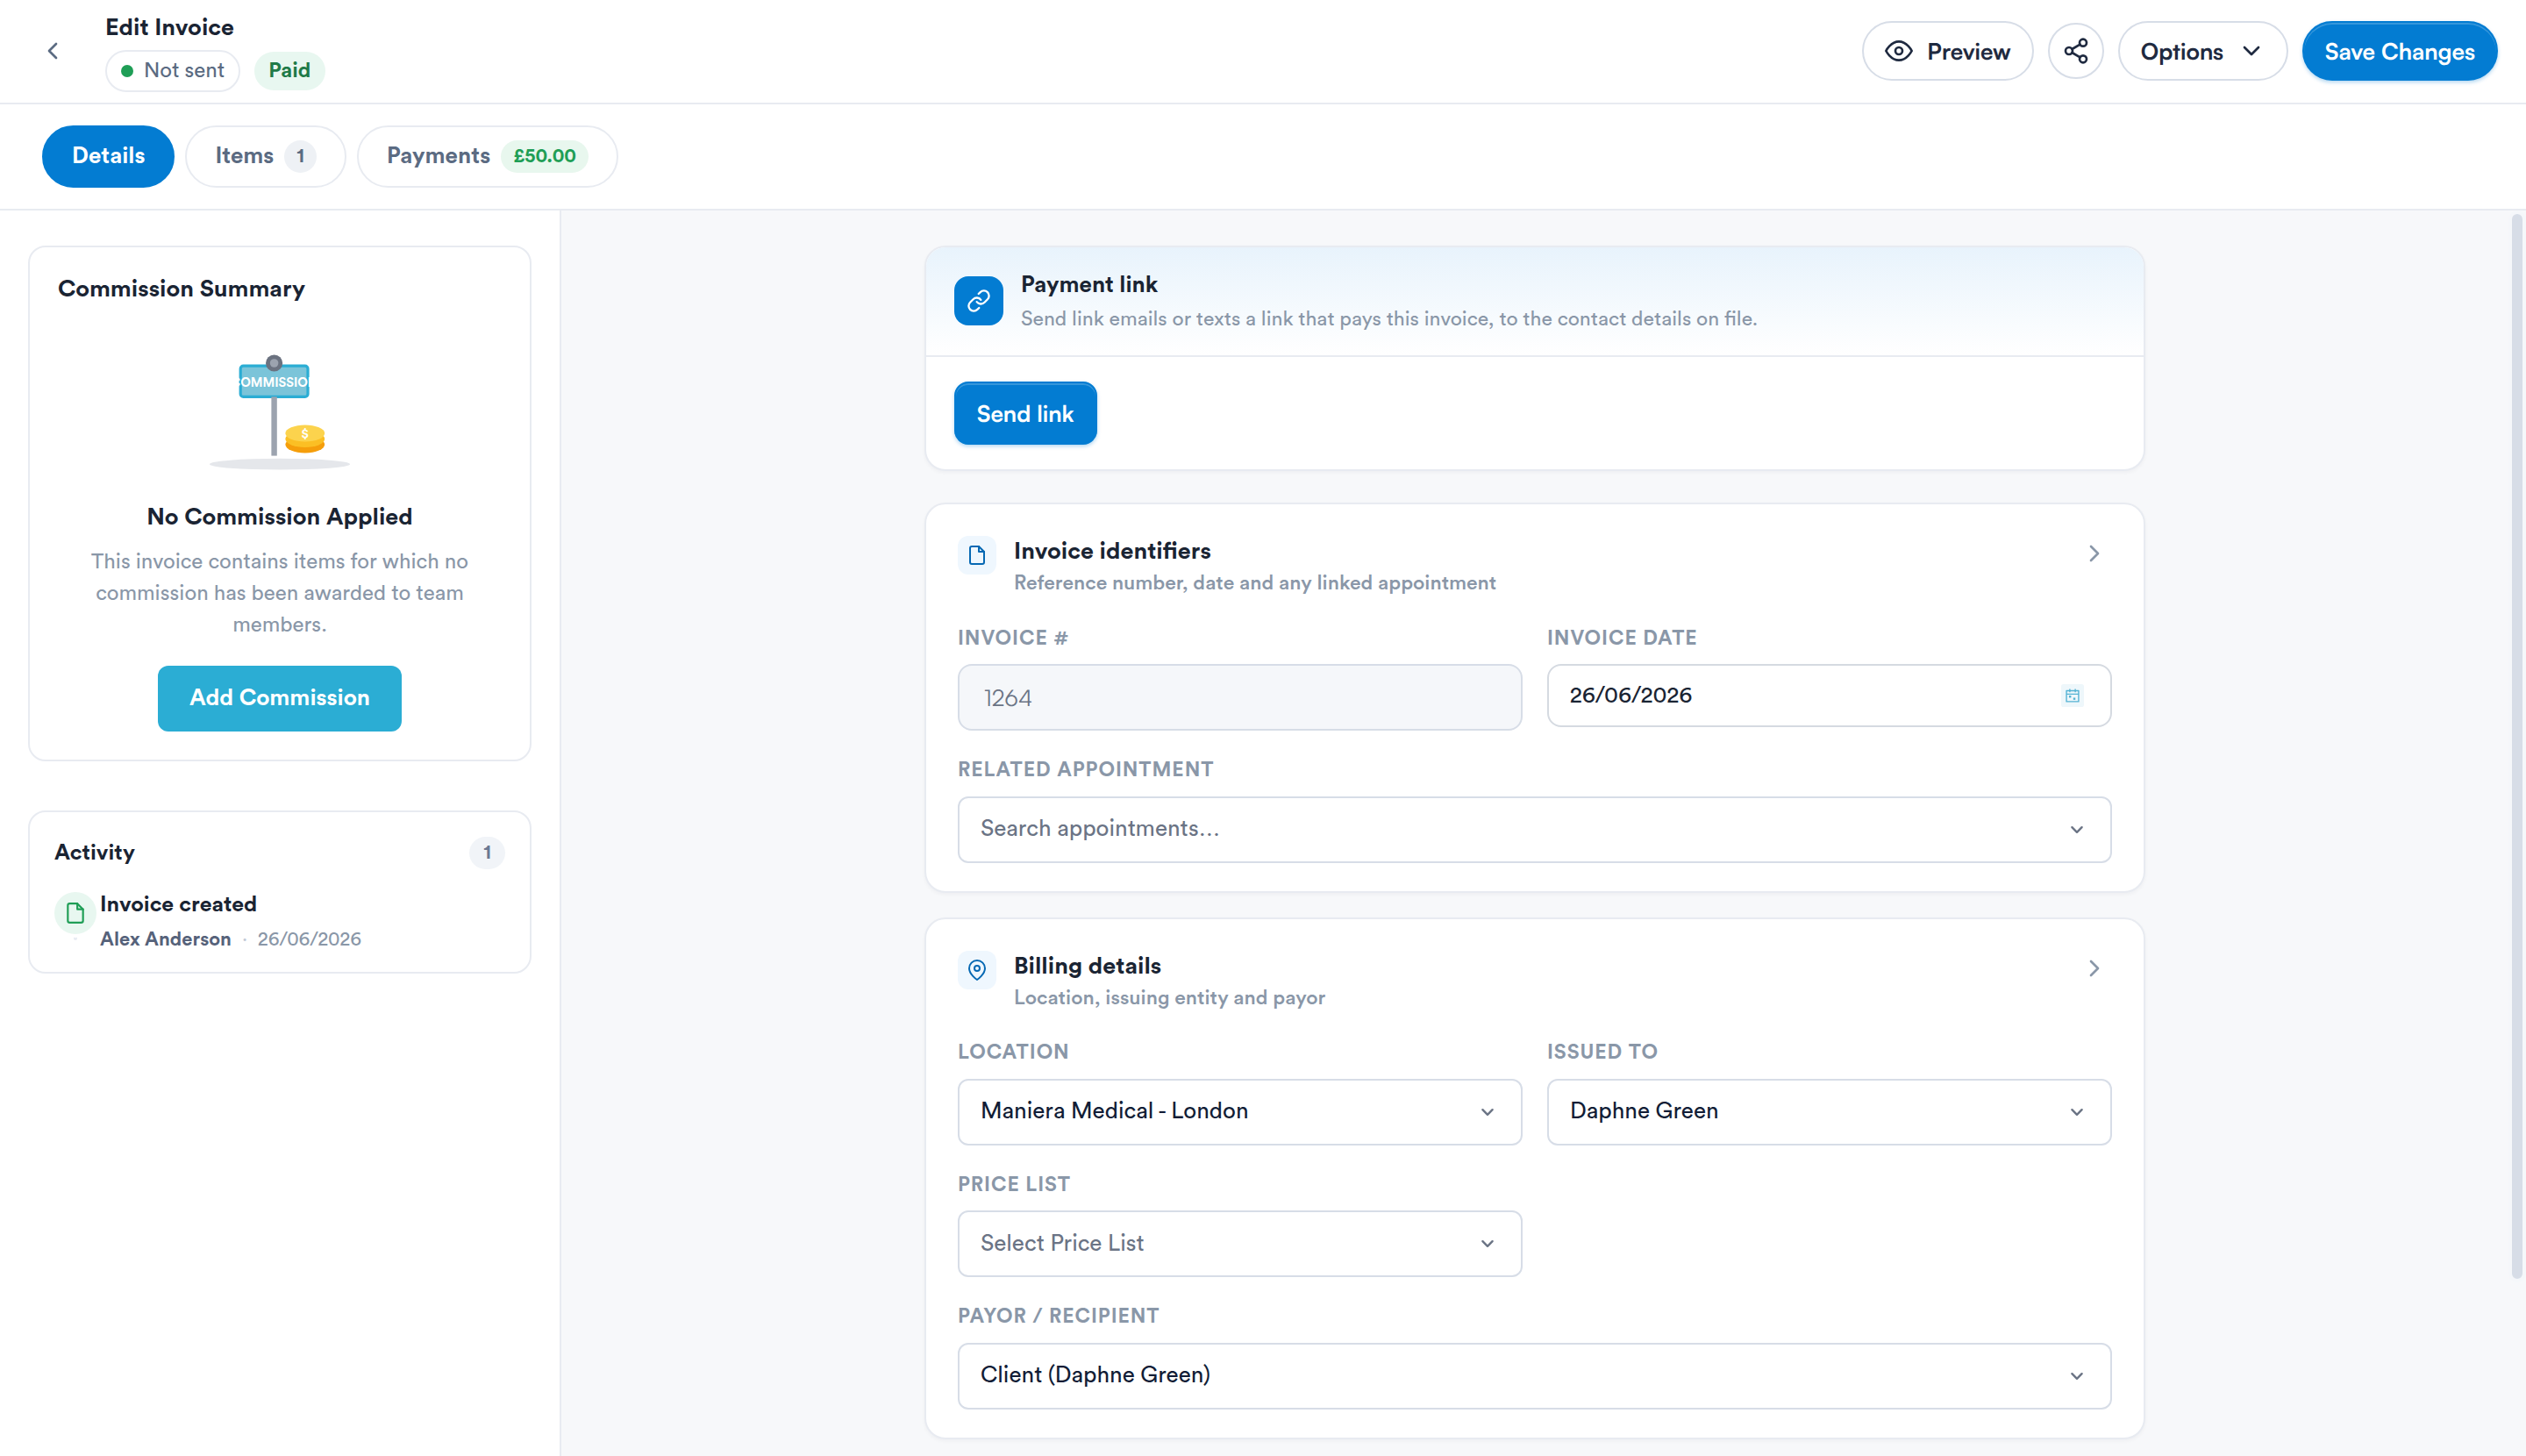Click the Activity count badge 1
2526x1456 pixels.
pyautogui.click(x=487, y=853)
